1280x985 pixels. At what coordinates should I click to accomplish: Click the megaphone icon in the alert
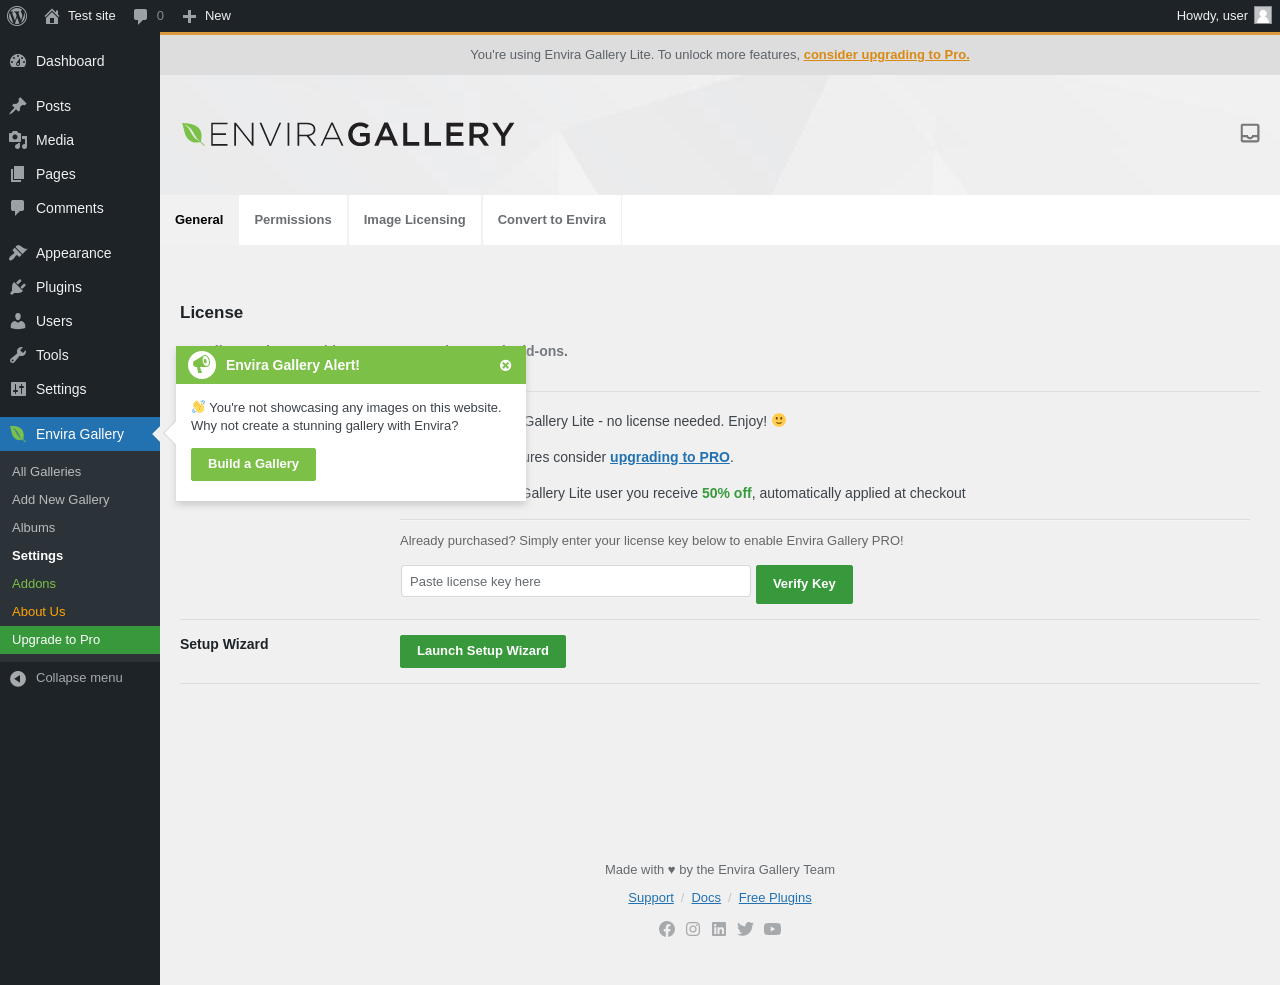202,365
